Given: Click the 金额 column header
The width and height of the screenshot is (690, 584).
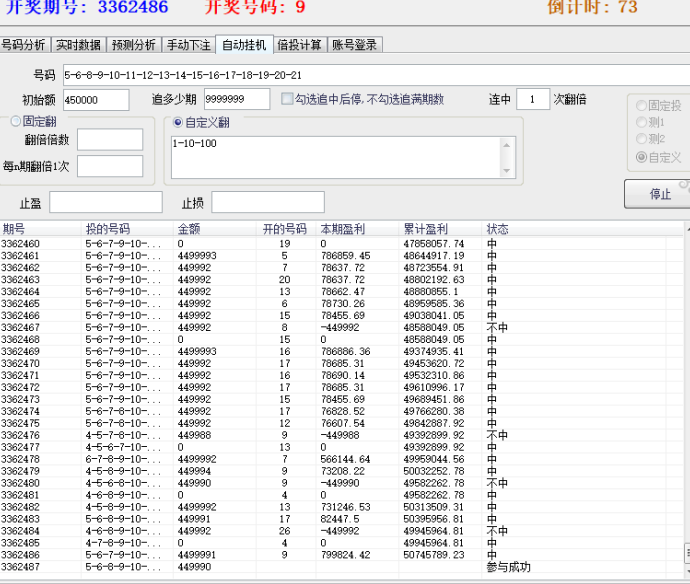Looking at the screenshot, I should coord(216,229).
